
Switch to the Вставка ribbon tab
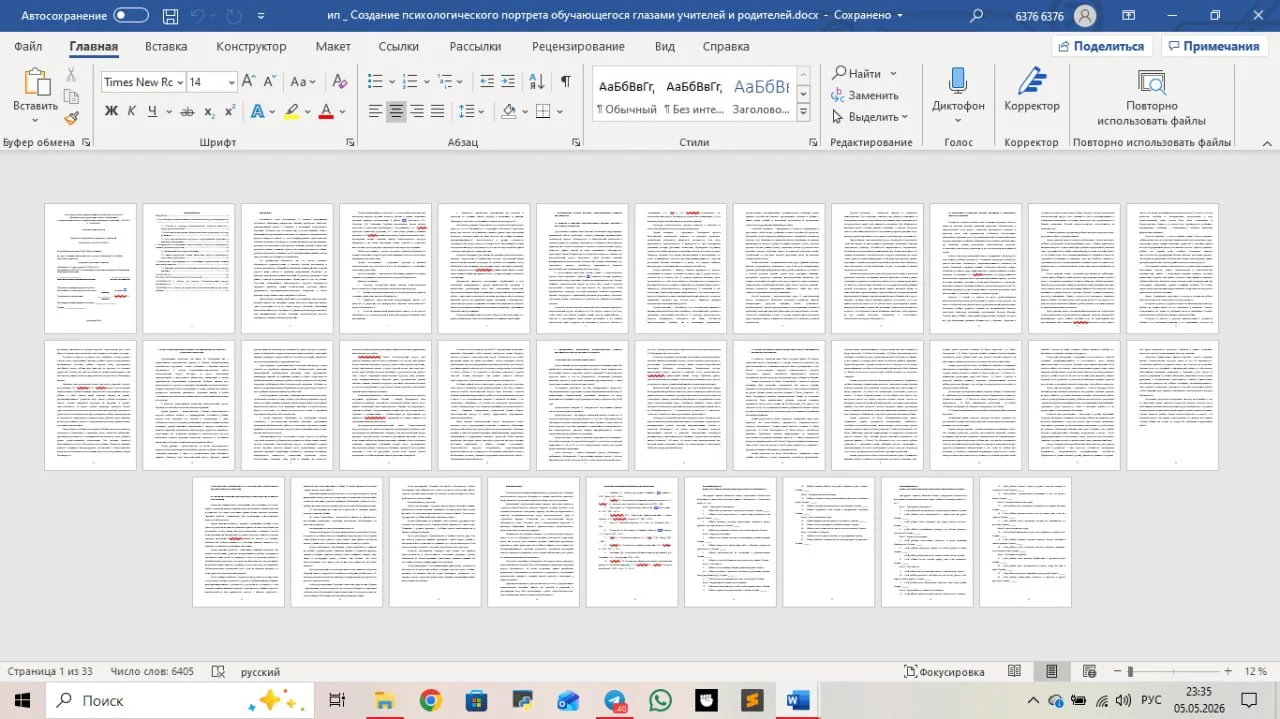(166, 46)
